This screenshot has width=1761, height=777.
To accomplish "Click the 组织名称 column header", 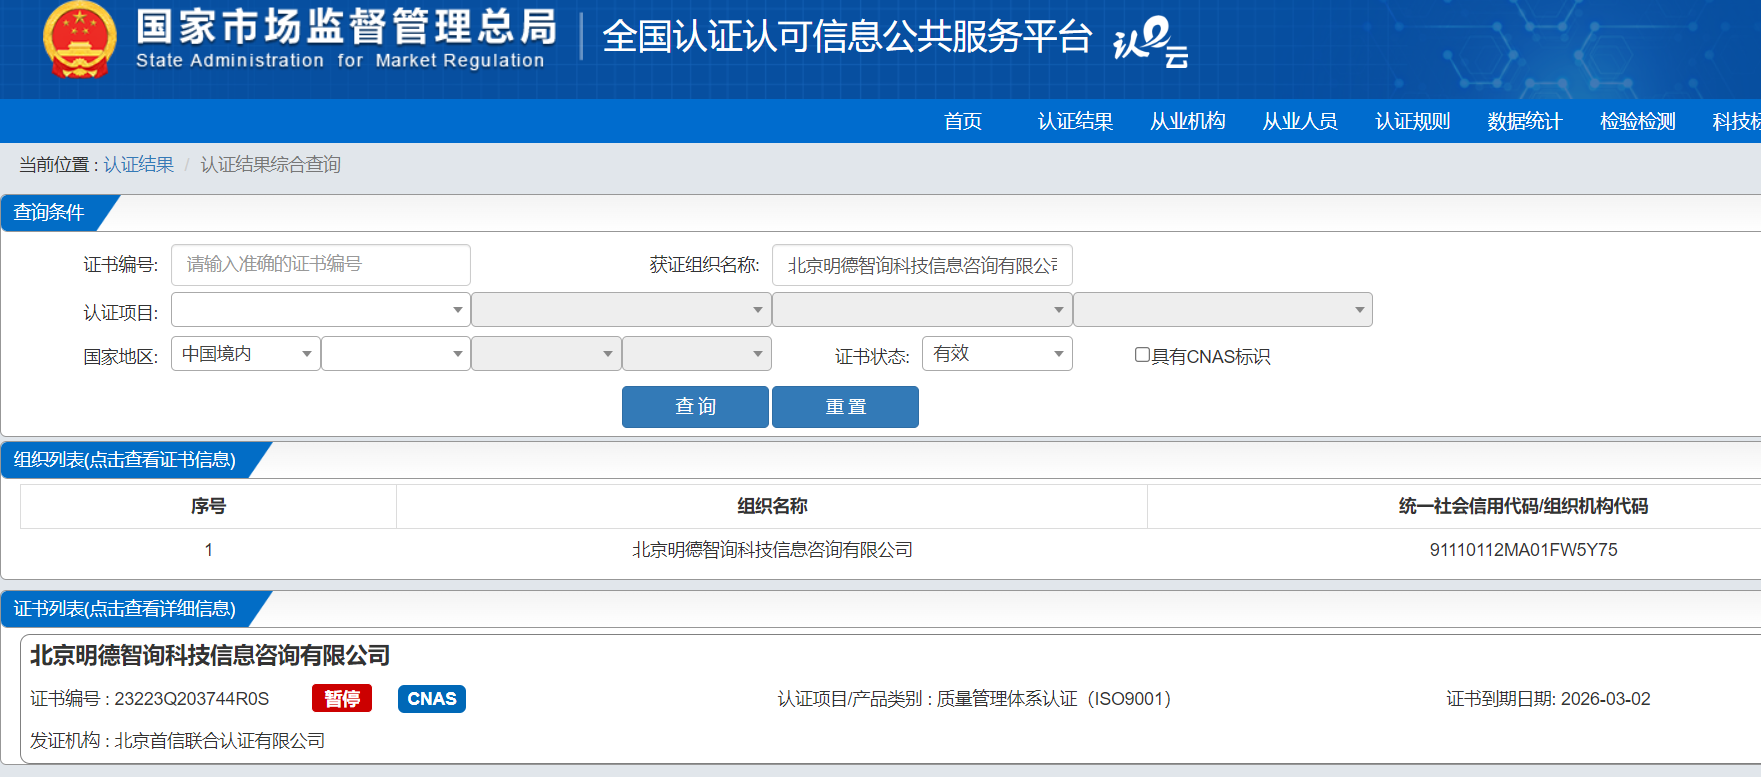I will (x=772, y=506).
